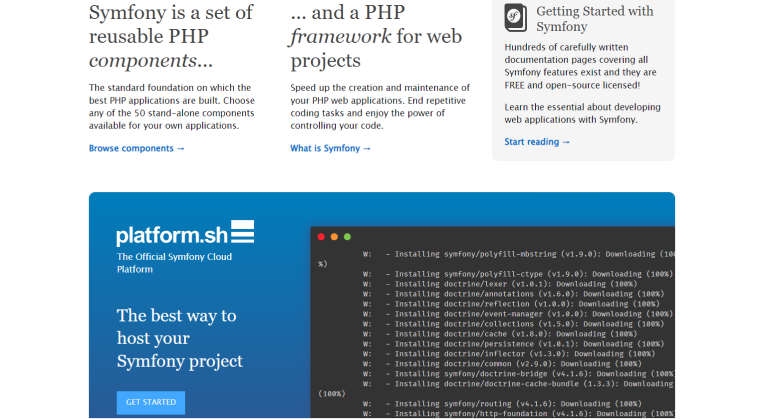Click terminal line installing doctrine/lexer
This screenshot has width=760, height=419.
click(x=500, y=284)
